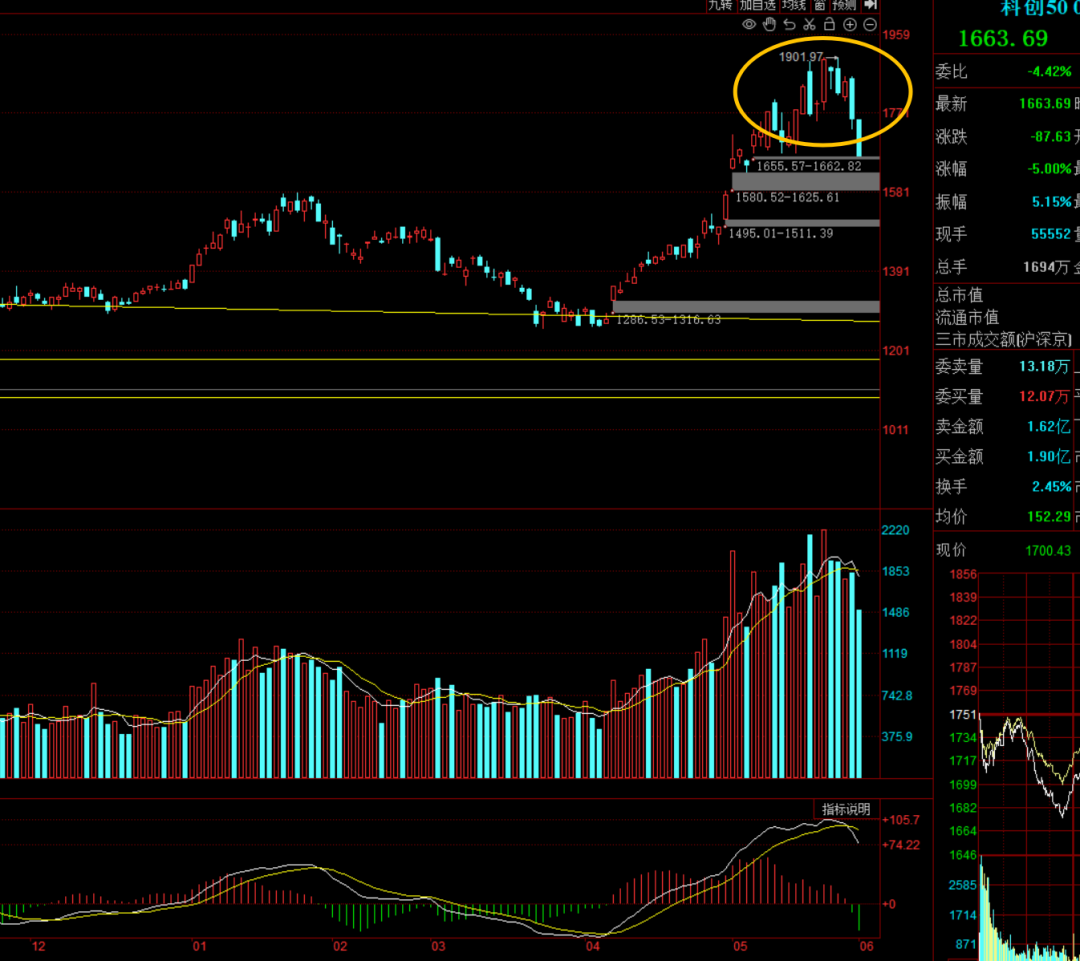Click the 2220 volume axis label

pyautogui.click(x=895, y=530)
